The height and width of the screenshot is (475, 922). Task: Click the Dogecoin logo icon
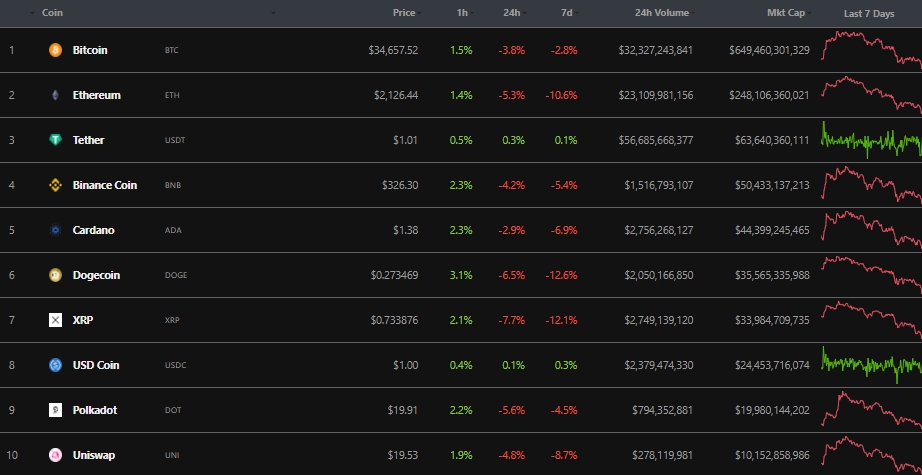click(x=55, y=275)
